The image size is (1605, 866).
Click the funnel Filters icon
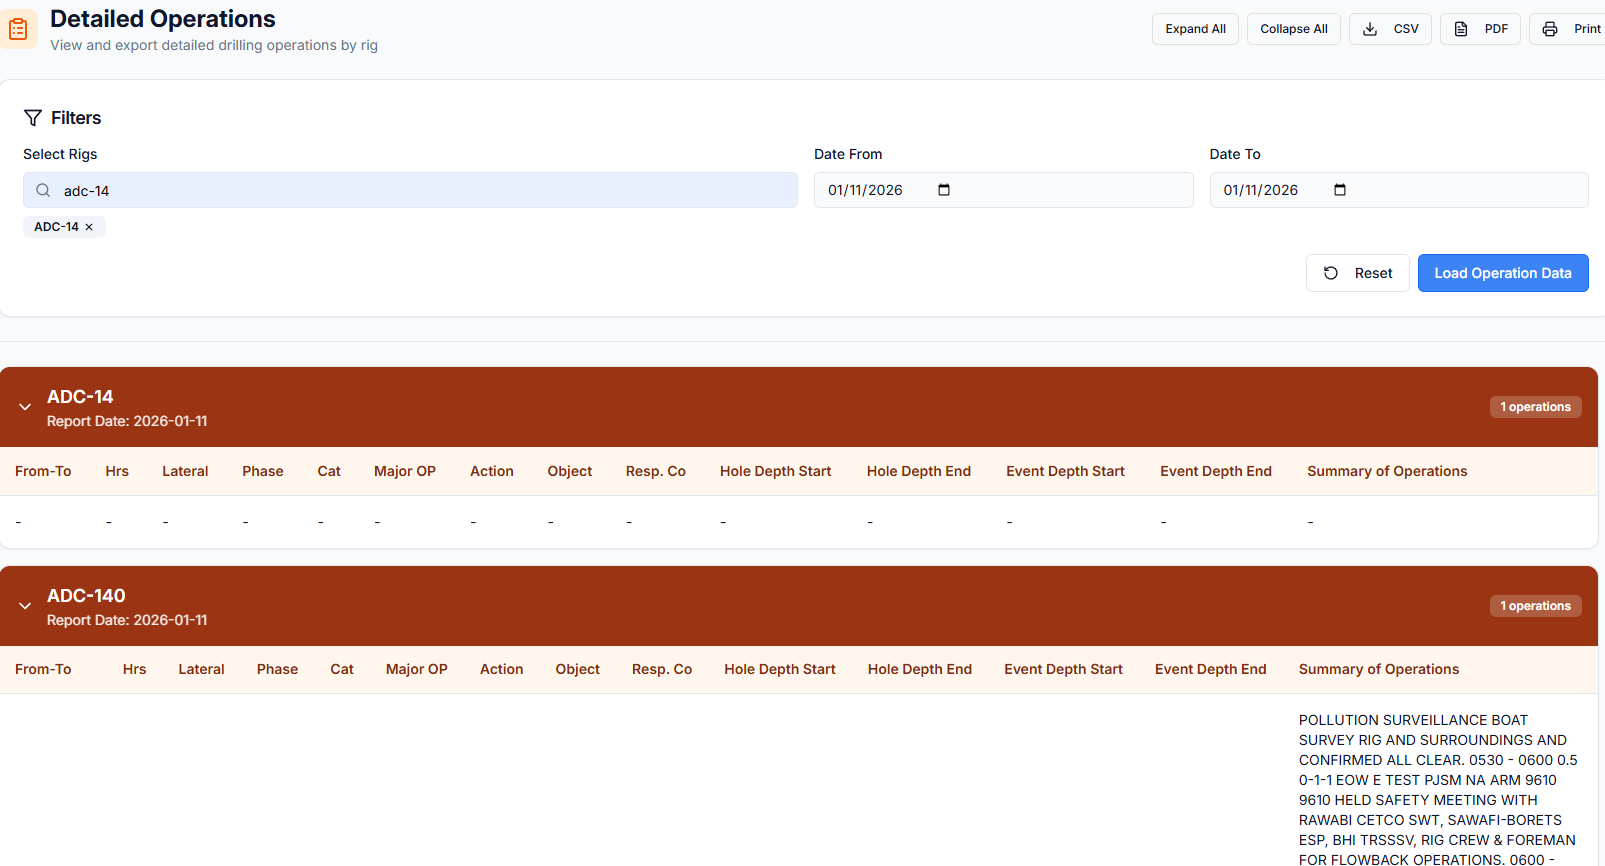click(x=33, y=118)
